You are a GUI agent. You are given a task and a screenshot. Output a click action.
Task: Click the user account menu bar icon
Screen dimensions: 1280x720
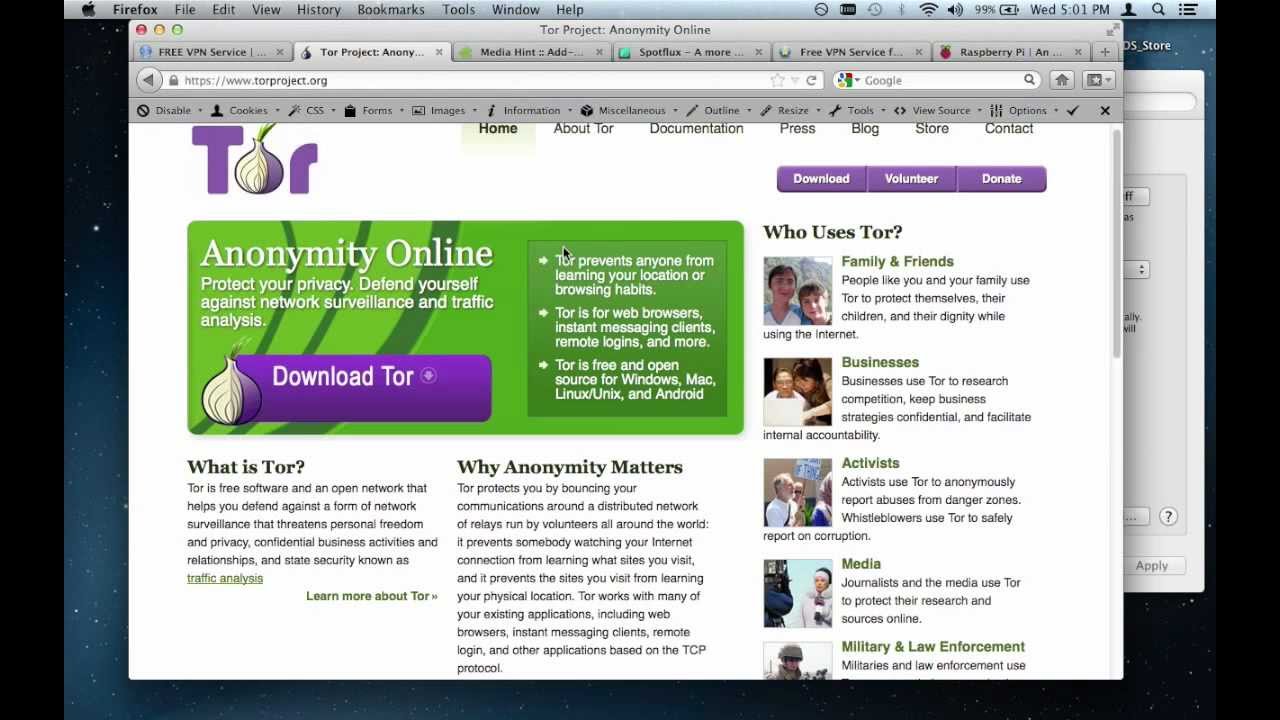tap(1130, 10)
